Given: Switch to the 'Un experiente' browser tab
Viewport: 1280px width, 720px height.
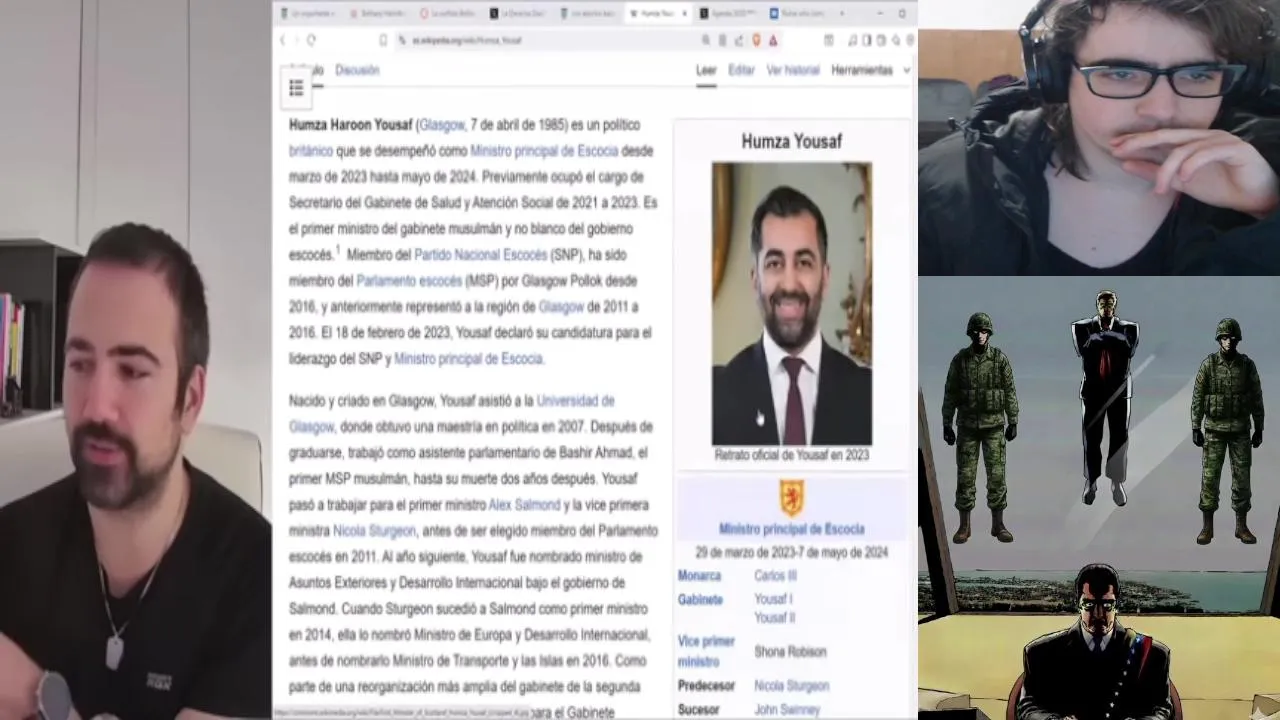Looking at the screenshot, I should point(308,13).
